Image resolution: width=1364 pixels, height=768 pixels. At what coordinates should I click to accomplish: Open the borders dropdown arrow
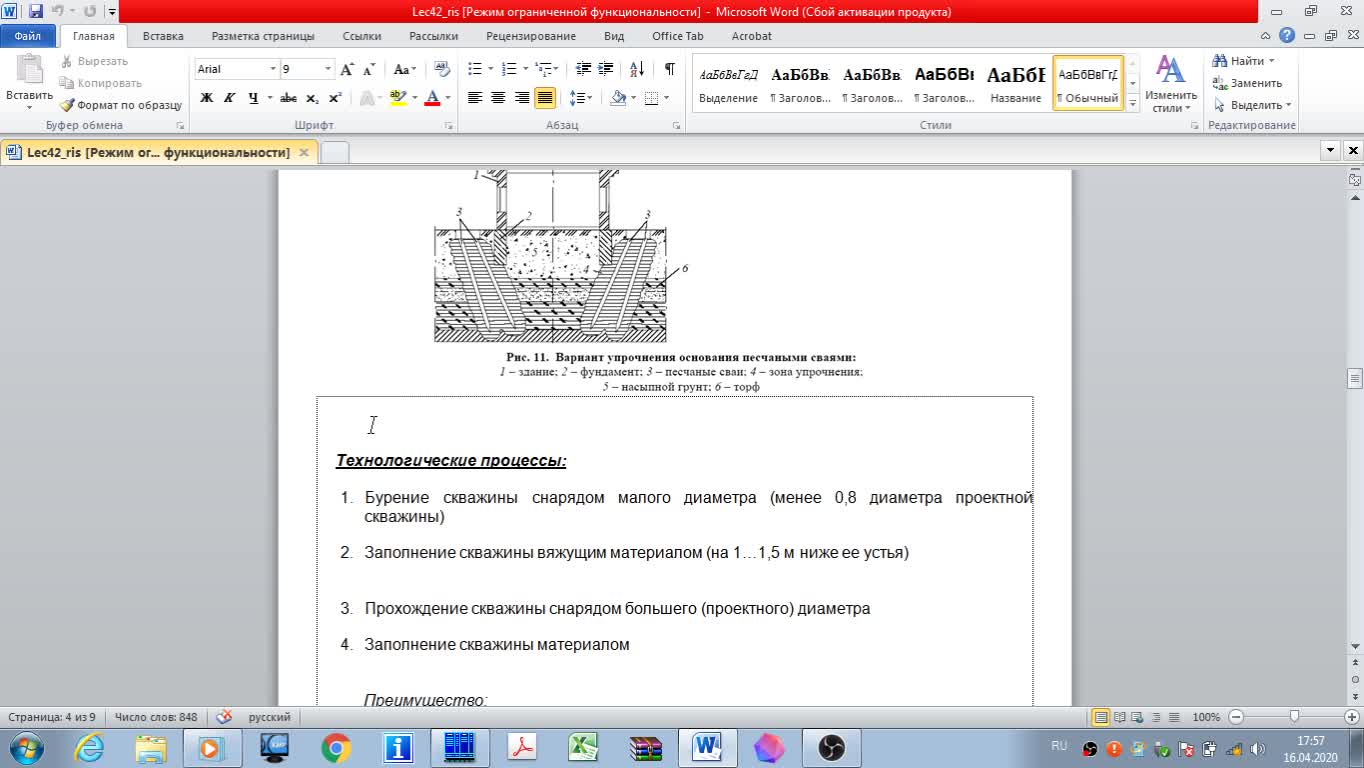tap(667, 98)
